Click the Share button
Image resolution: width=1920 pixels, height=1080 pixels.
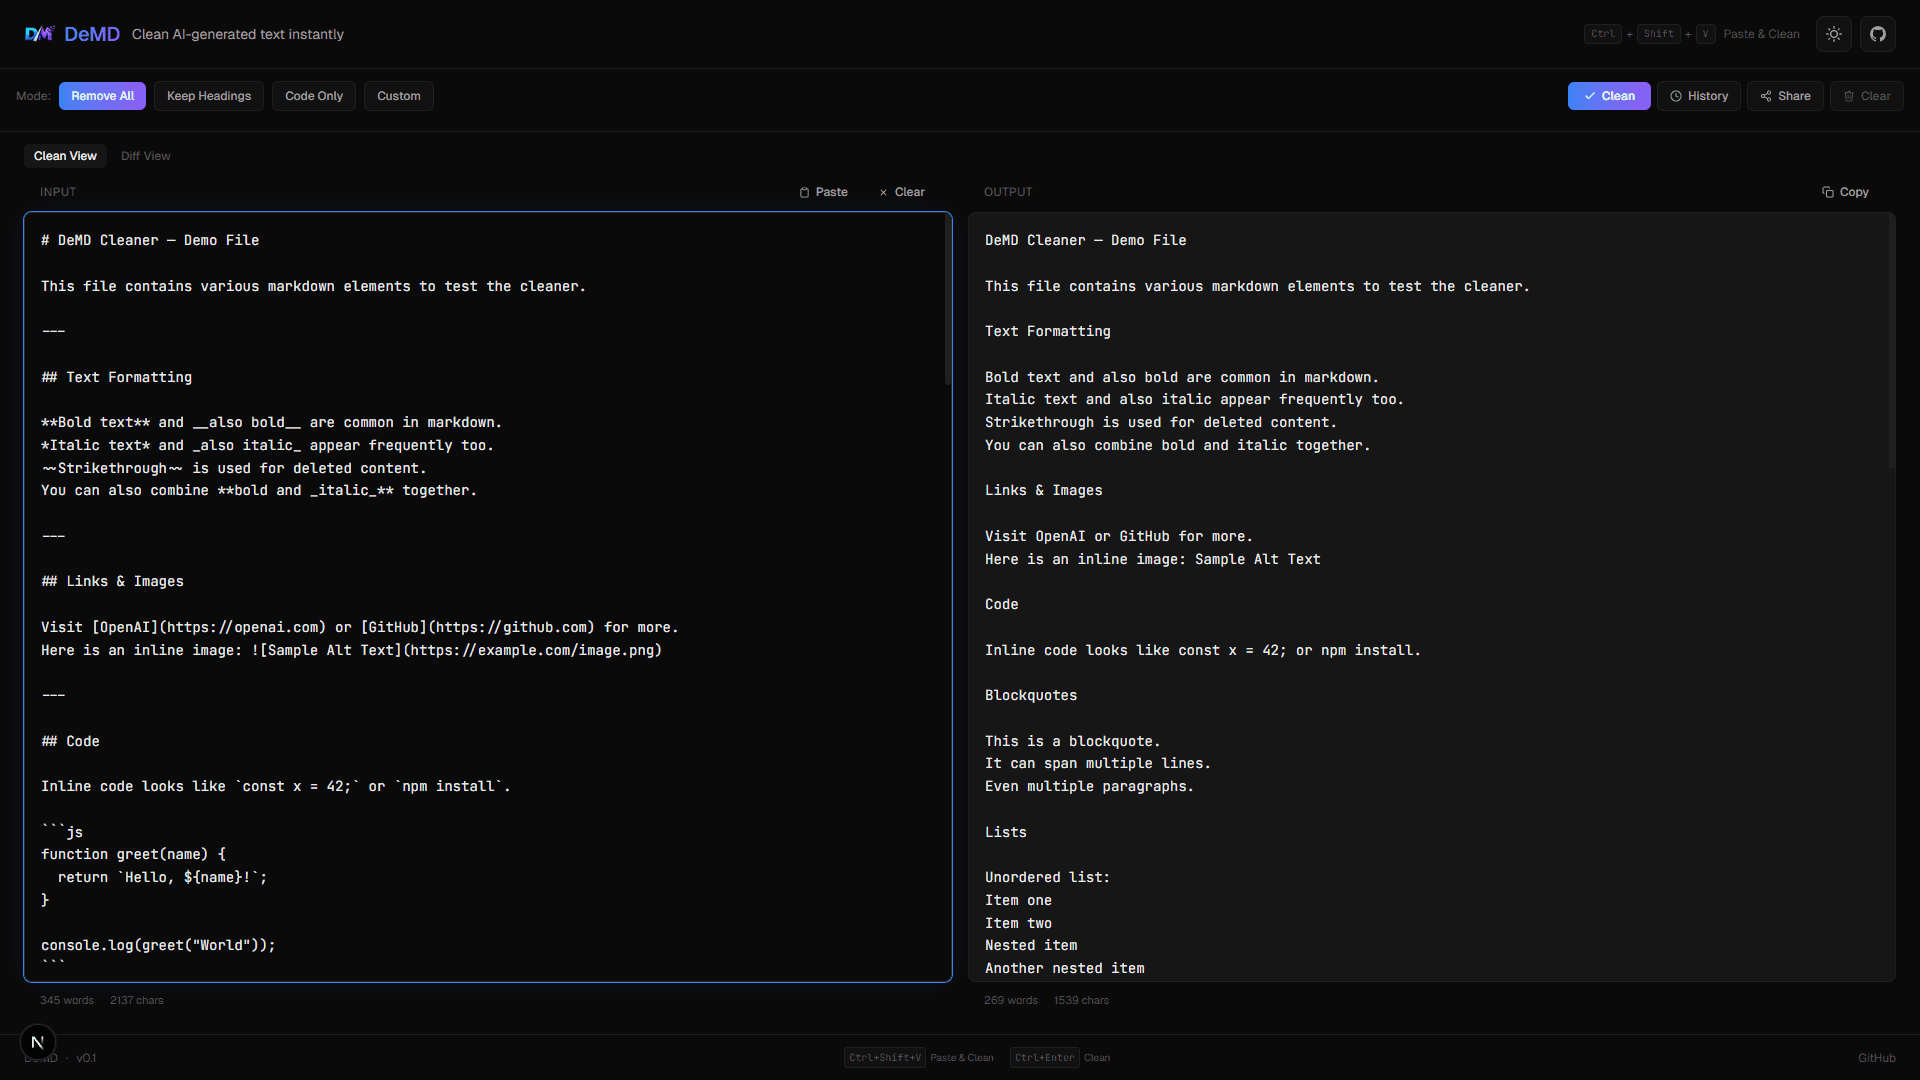1785,96
